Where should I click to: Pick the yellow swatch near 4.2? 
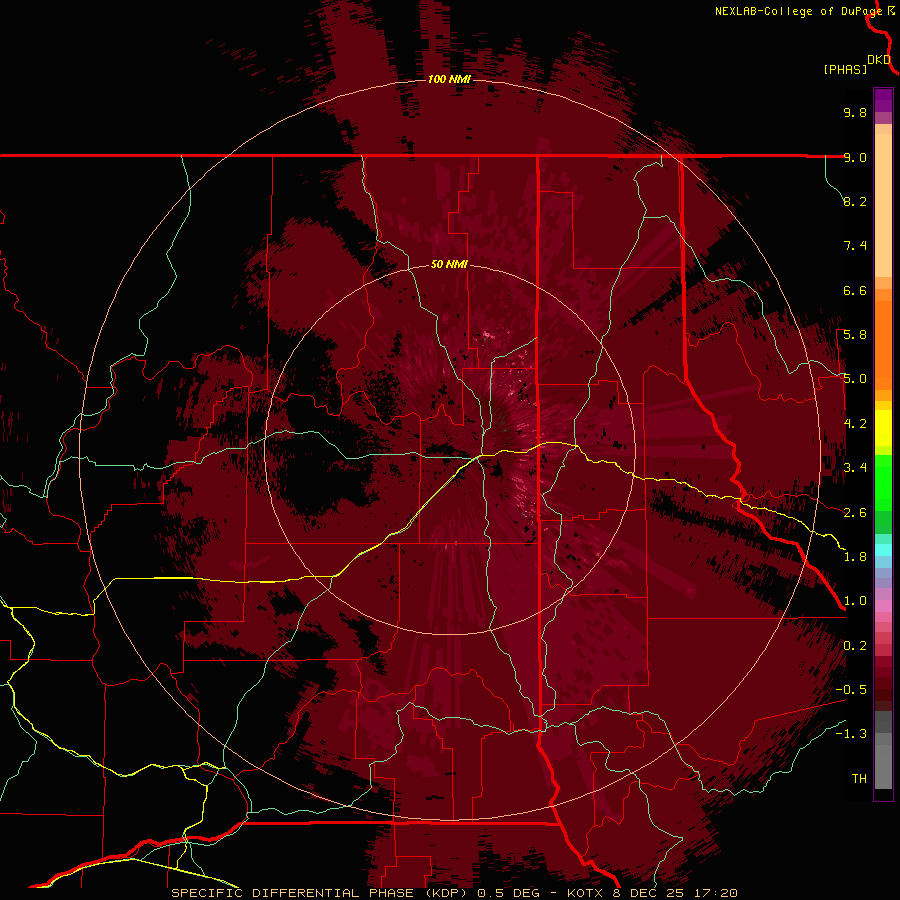pos(883,428)
